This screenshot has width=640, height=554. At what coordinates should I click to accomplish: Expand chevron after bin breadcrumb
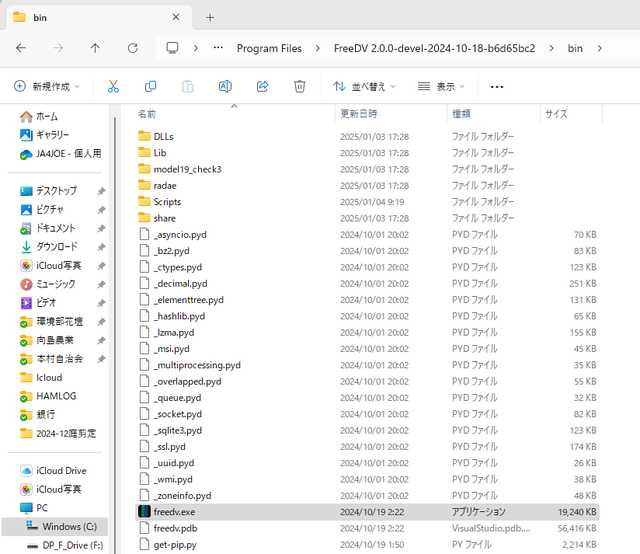599,48
